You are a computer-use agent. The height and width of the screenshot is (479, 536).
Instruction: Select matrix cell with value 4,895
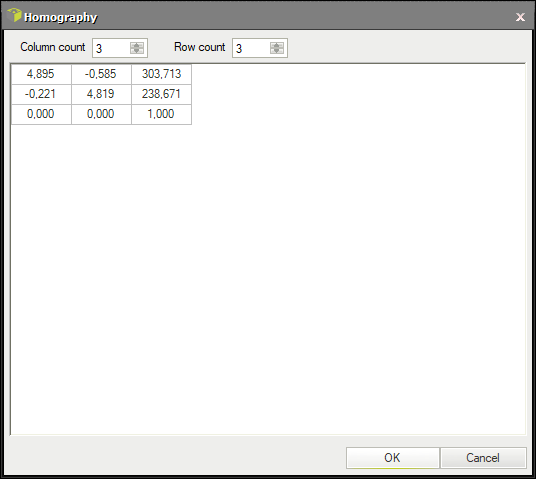(41, 74)
